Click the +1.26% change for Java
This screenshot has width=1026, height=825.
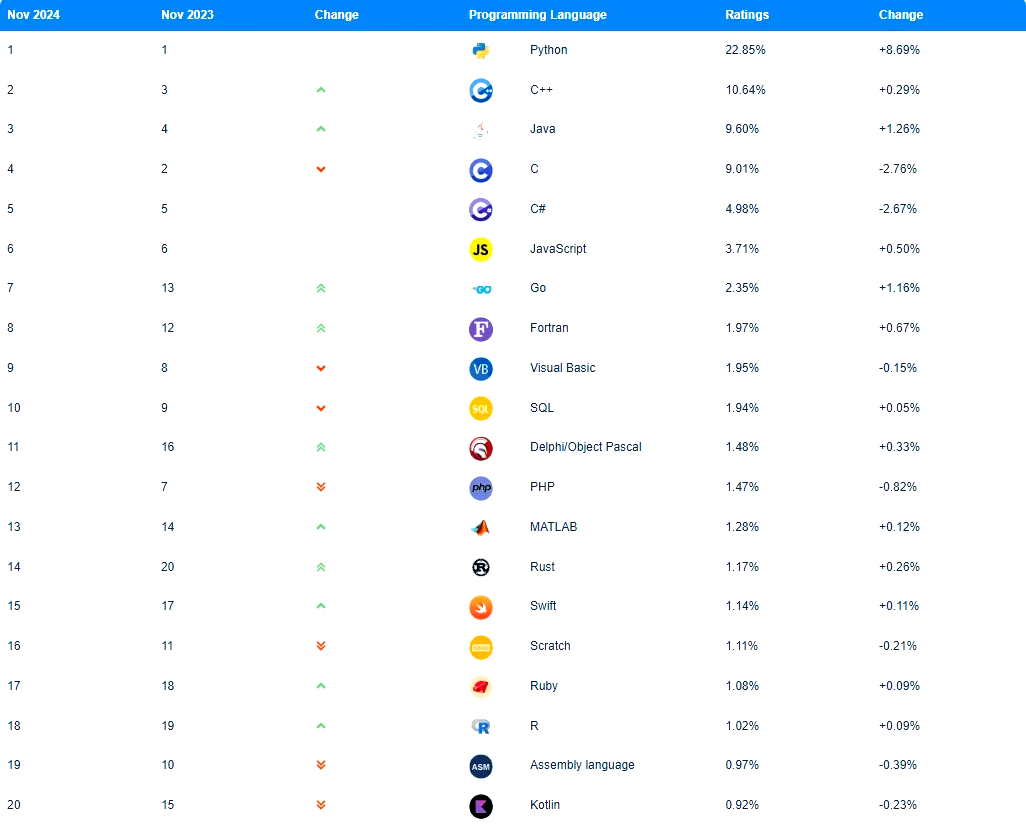pyautogui.click(x=899, y=130)
